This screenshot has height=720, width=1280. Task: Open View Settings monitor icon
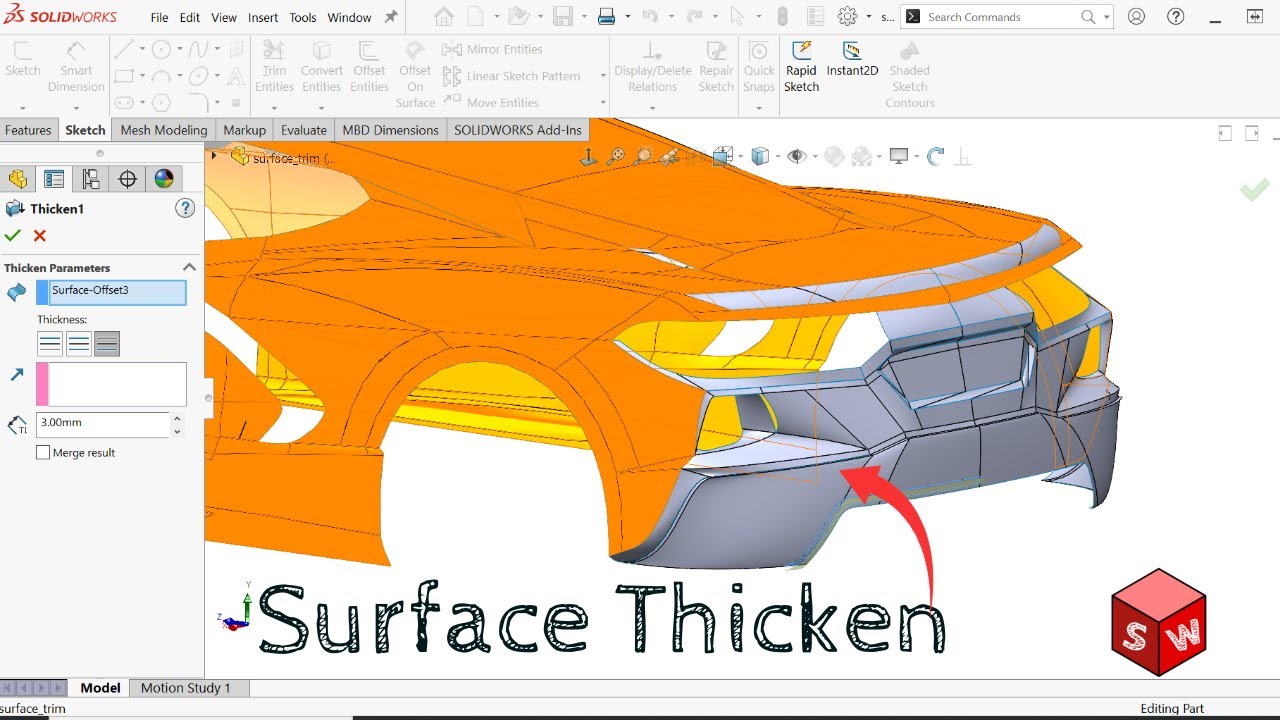[899, 156]
